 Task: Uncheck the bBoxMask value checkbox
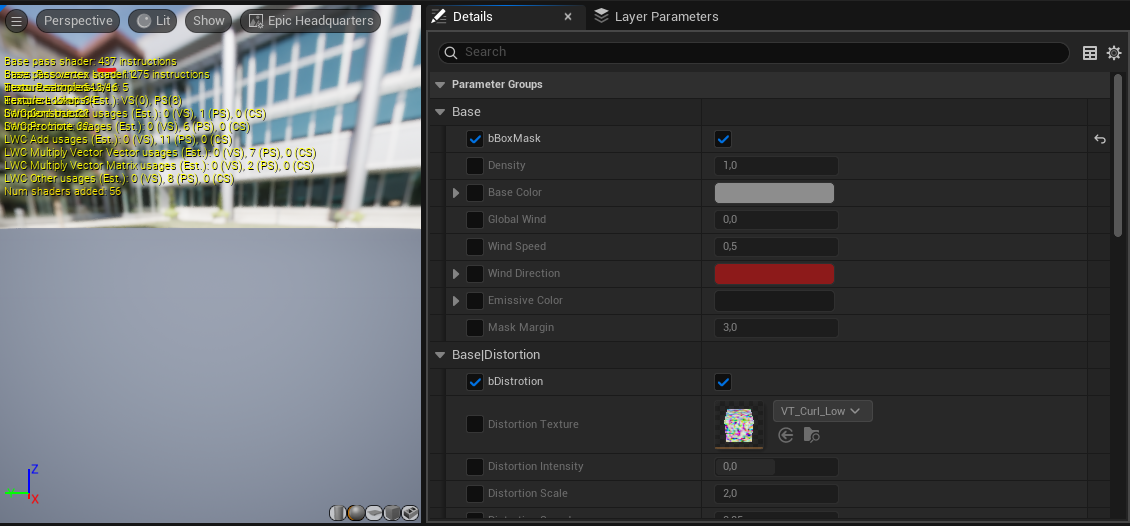click(x=723, y=139)
